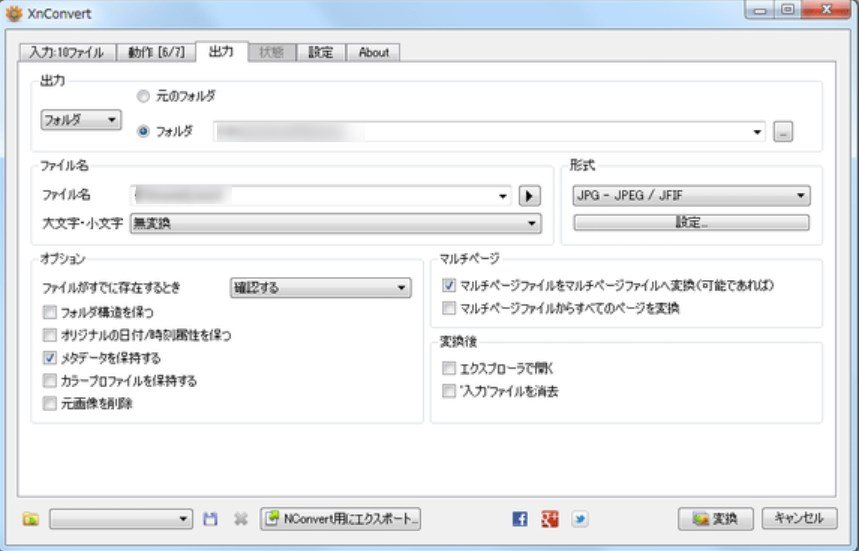Screen dimensions: 859x551
Task: Enable オリジナルの日付/時刻属性を保つ checkbox
Action: [x=50, y=335]
